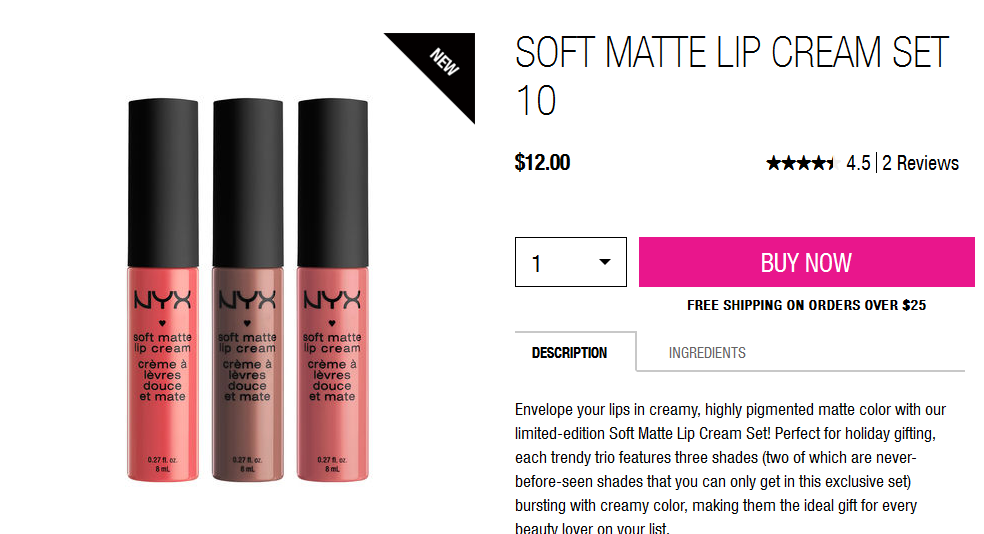Click the 4.5 rating number
Screen dimensions: 984x534
click(x=858, y=163)
